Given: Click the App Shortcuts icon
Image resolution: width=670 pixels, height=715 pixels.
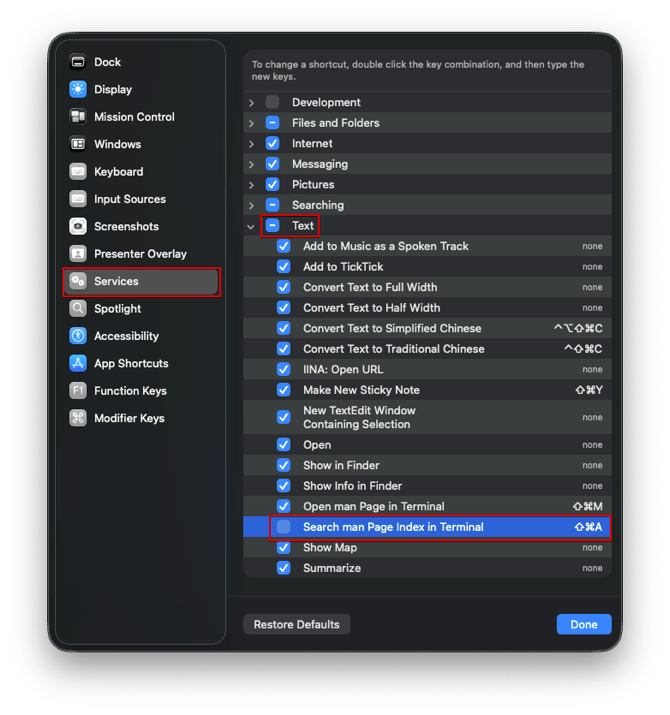Looking at the screenshot, I should 78,364.
